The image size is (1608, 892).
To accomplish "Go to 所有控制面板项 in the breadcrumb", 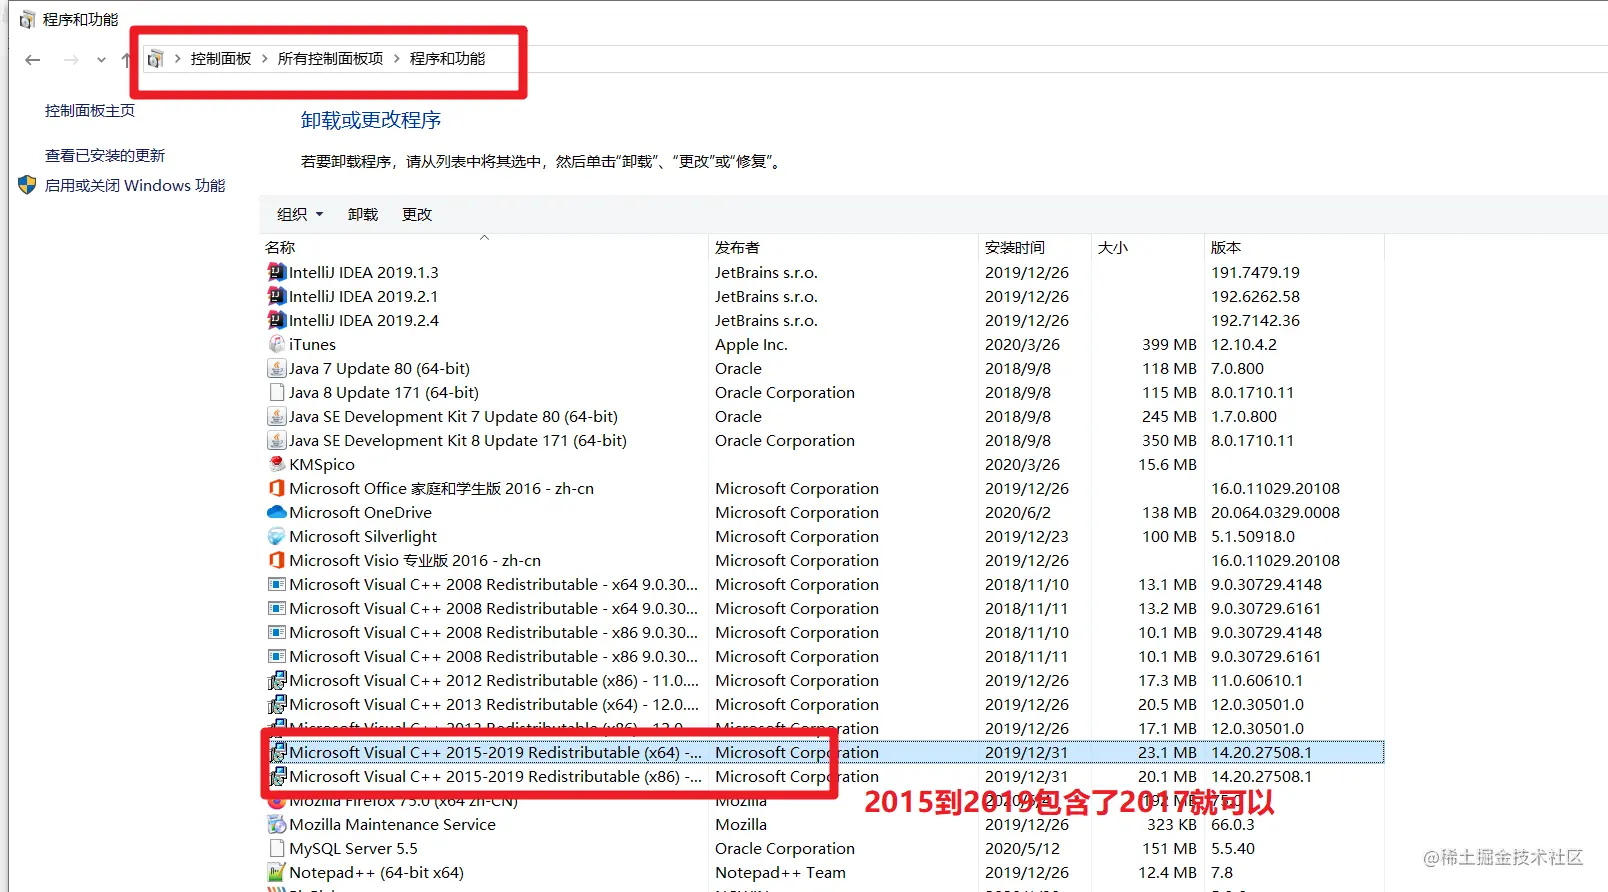I will click(330, 59).
